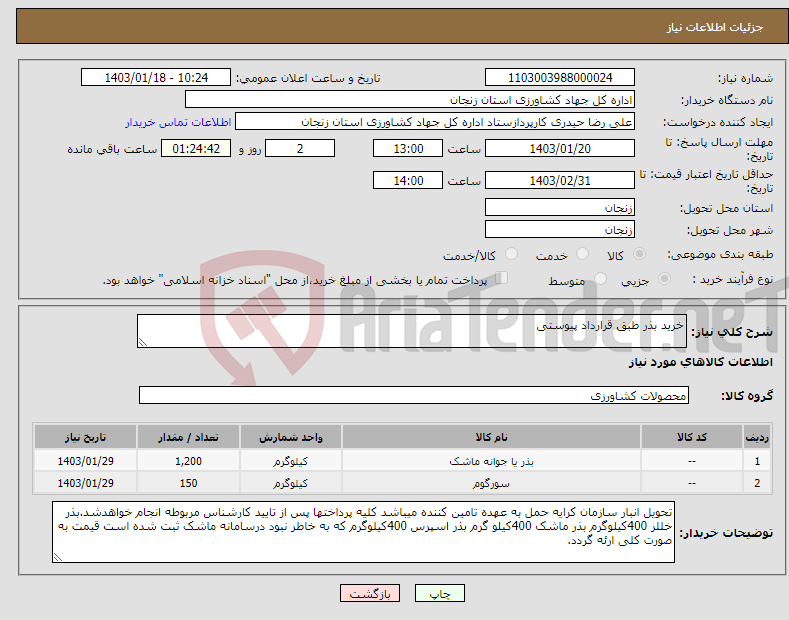Click the remaining days field showing 2
789x620 pixels.
coord(300,148)
